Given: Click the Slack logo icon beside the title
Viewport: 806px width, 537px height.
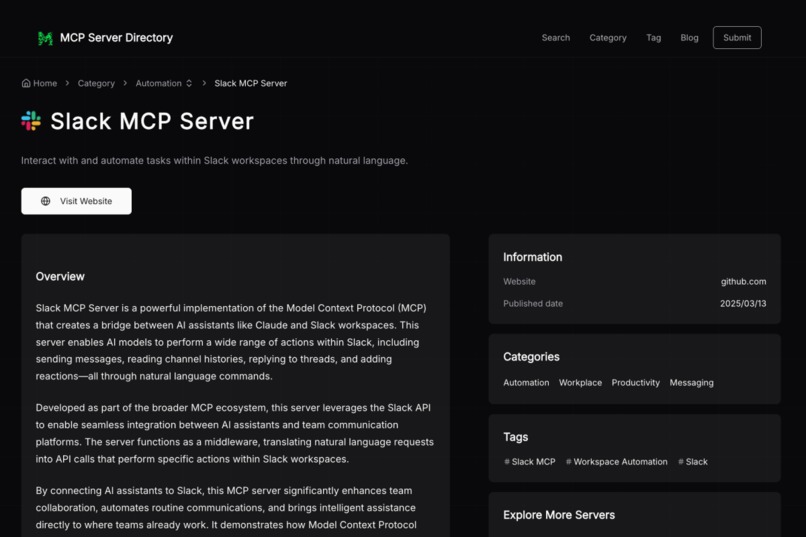Looking at the screenshot, I should 31,121.
